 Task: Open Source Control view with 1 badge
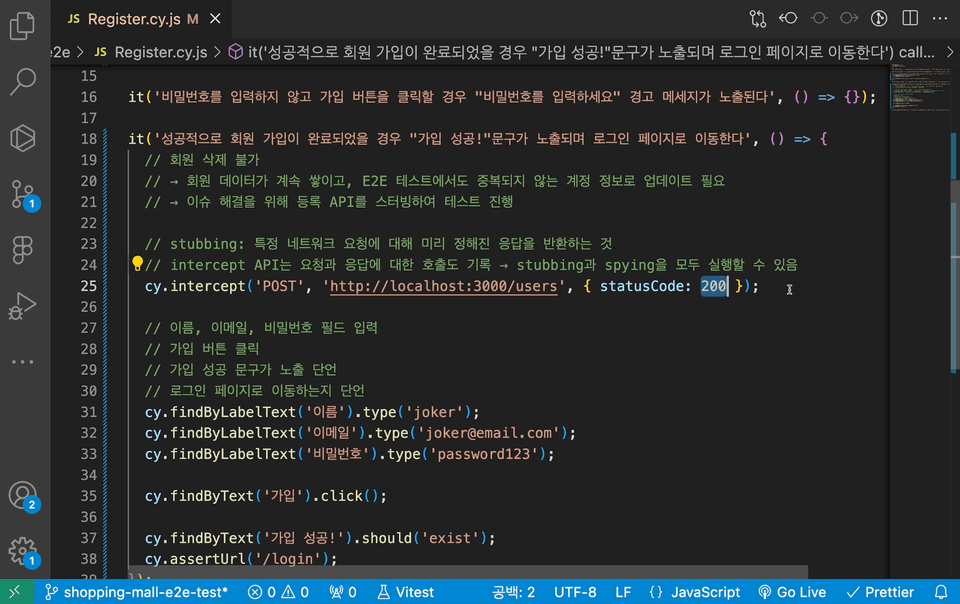pyautogui.click(x=24, y=195)
